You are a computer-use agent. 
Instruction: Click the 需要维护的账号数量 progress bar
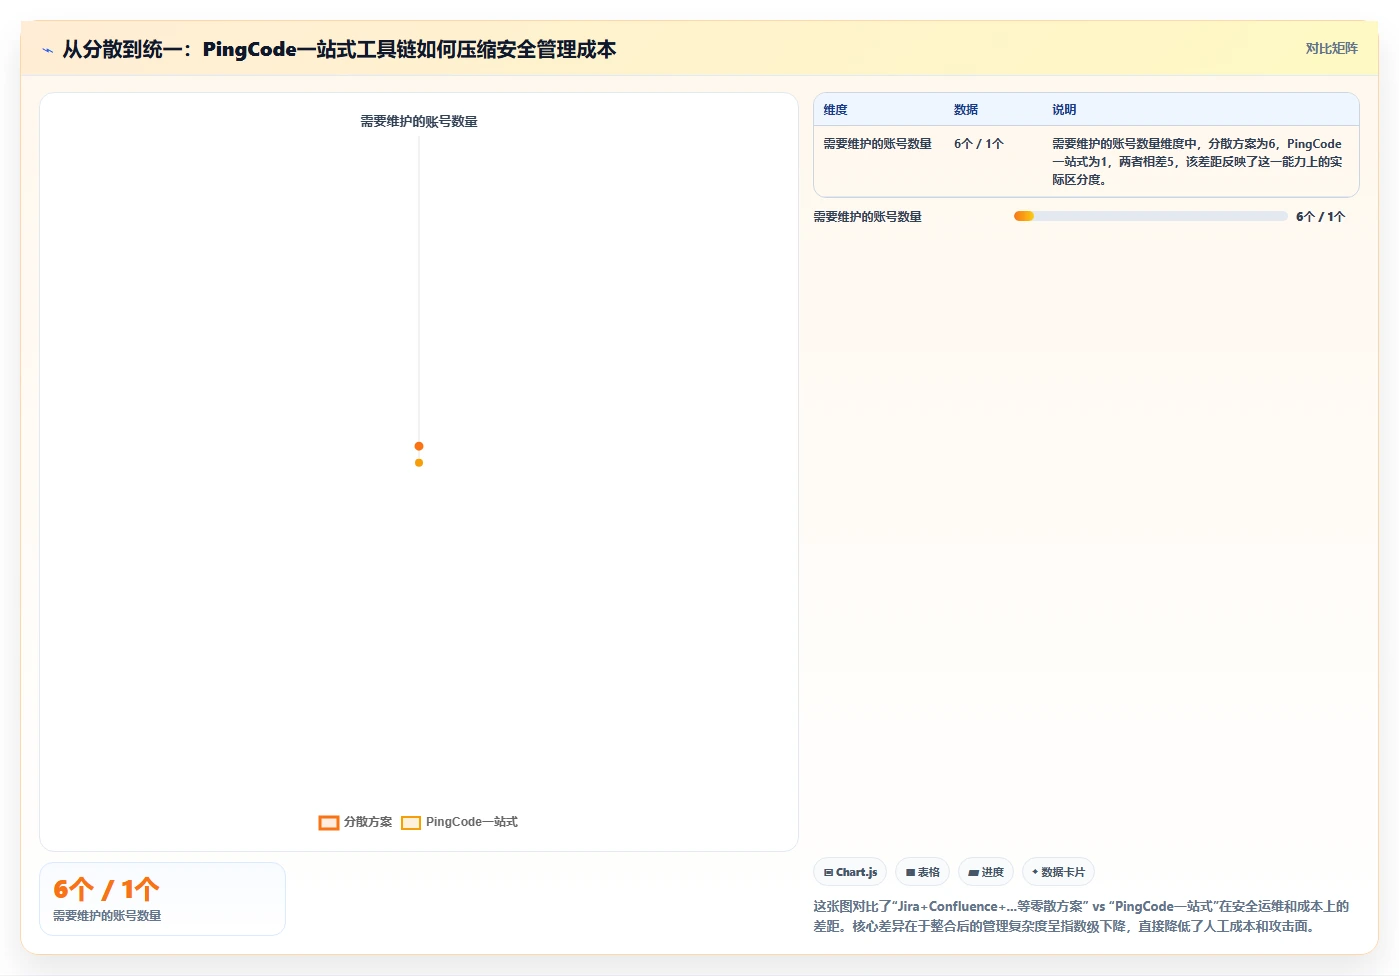[1150, 216]
